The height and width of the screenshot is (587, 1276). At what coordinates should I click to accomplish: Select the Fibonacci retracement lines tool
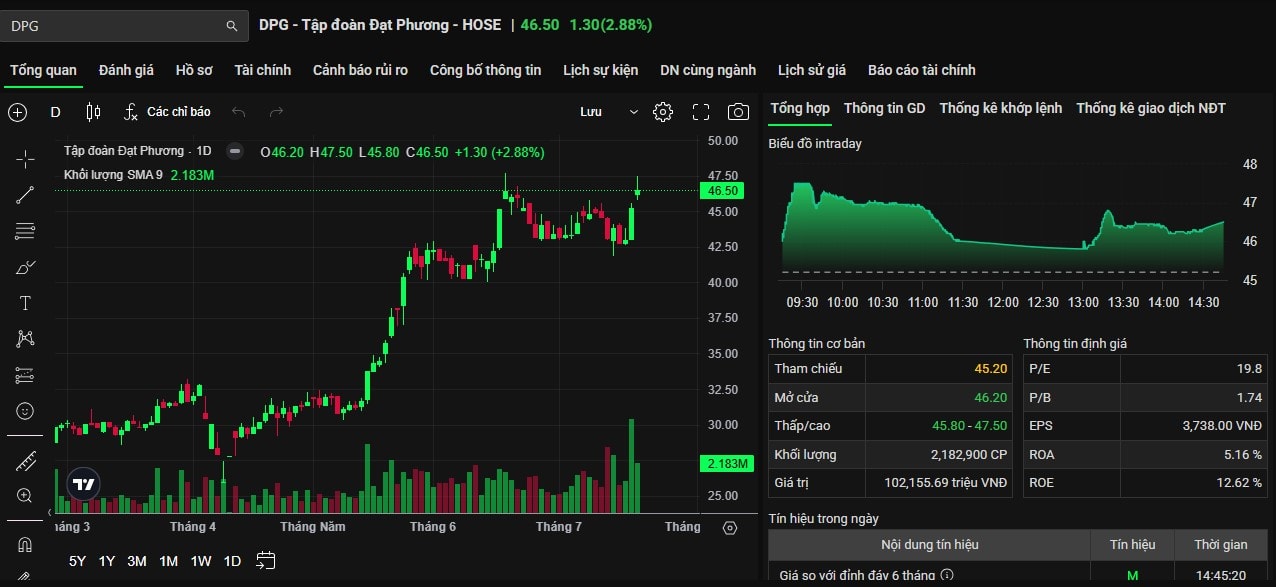25,231
